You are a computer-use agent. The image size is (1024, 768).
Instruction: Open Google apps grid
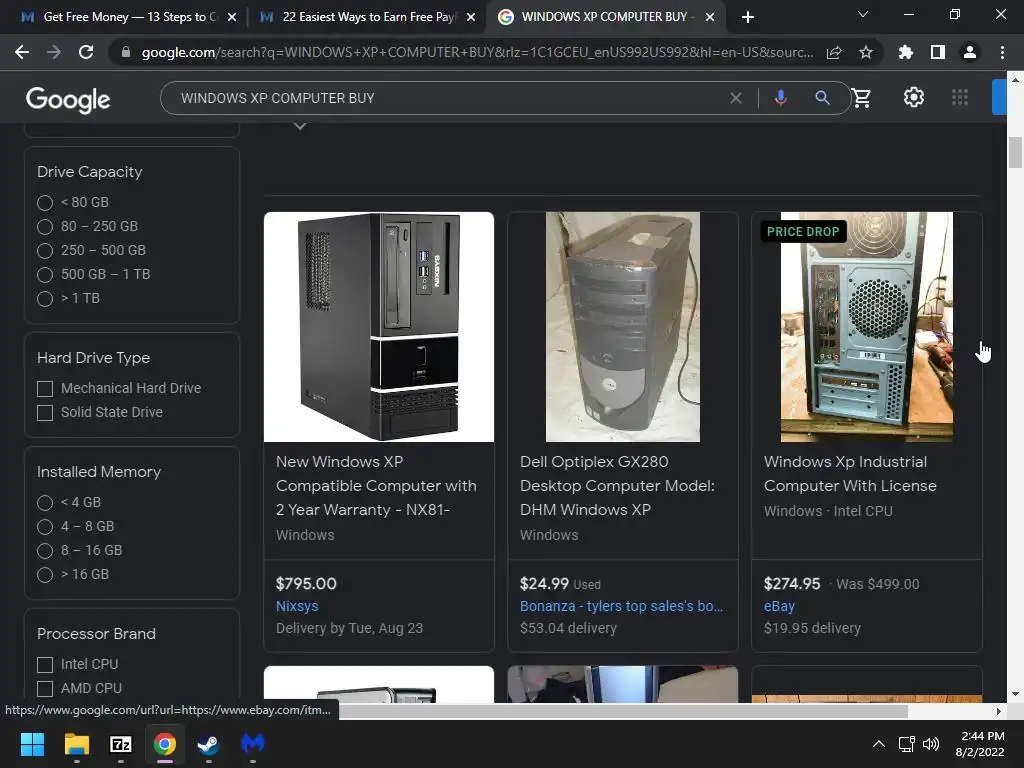[x=960, y=97]
